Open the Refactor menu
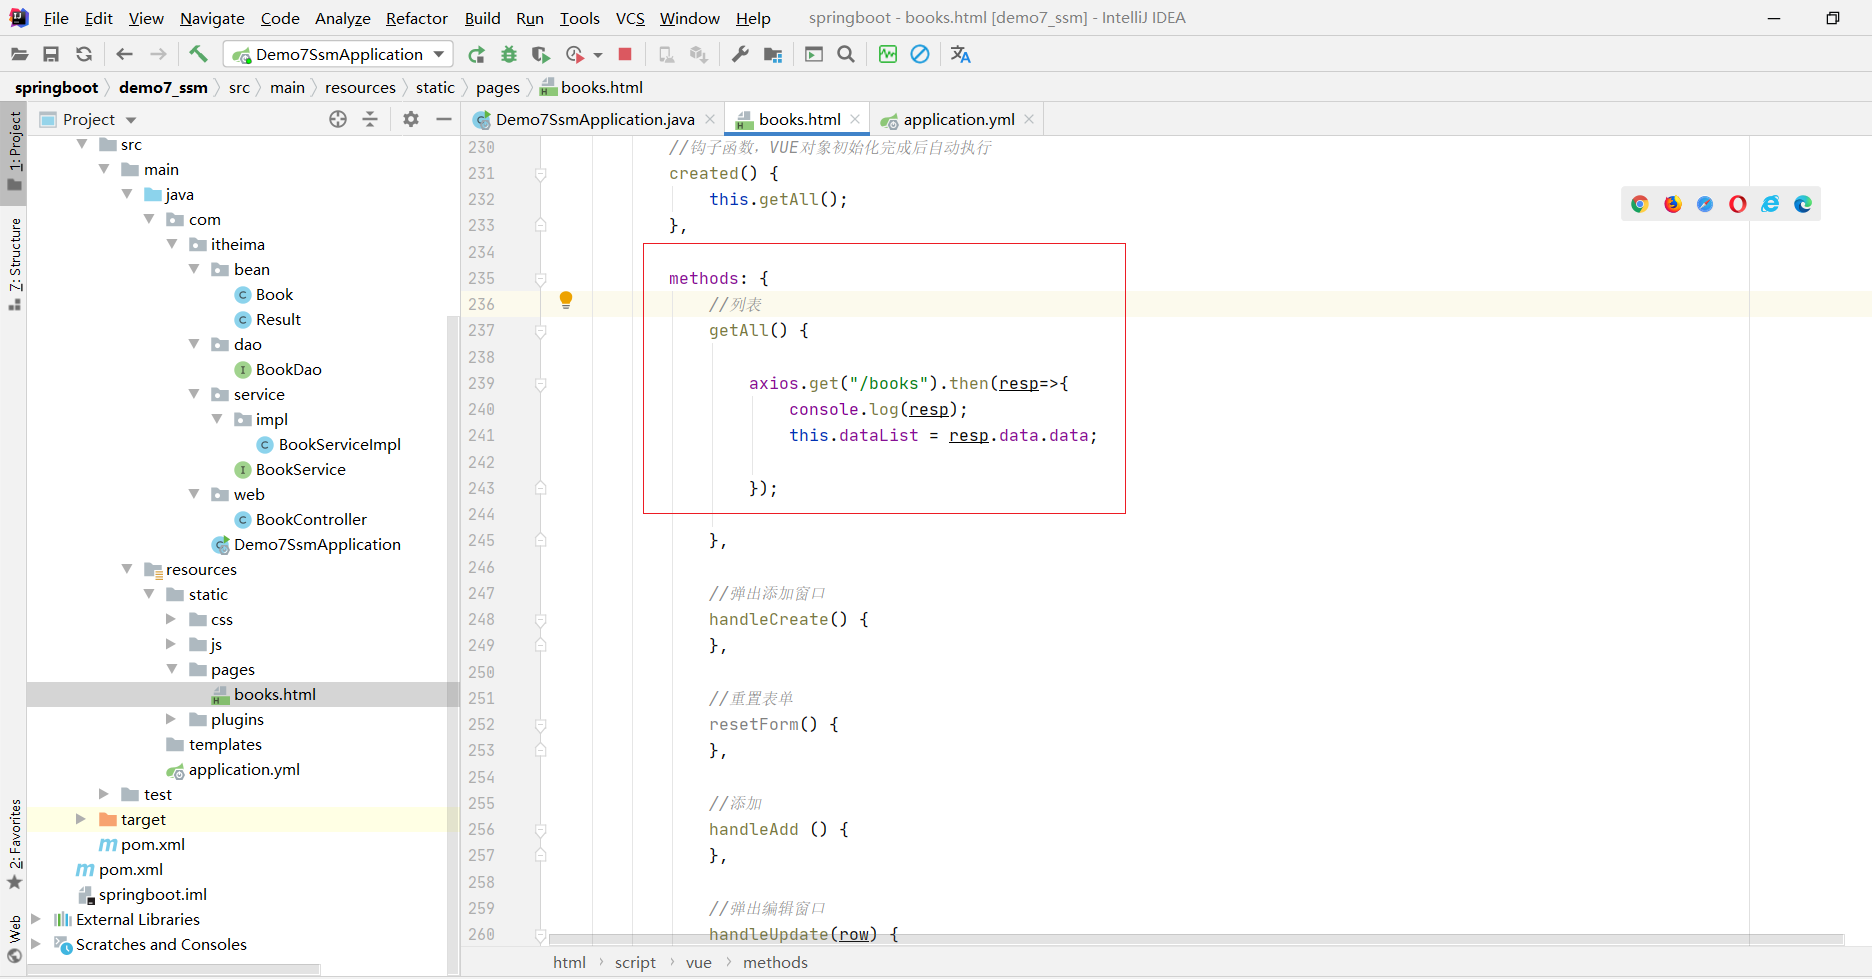Screen dimensions: 1872x979 click(416, 18)
